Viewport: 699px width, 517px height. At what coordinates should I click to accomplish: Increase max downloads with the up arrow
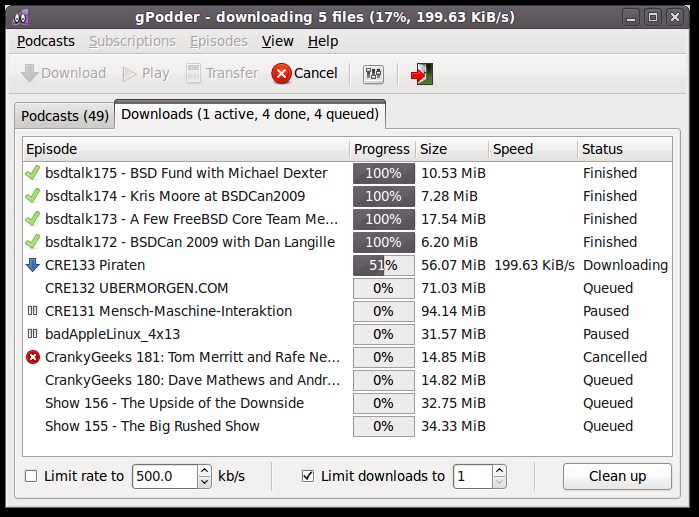[x=499, y=471]
